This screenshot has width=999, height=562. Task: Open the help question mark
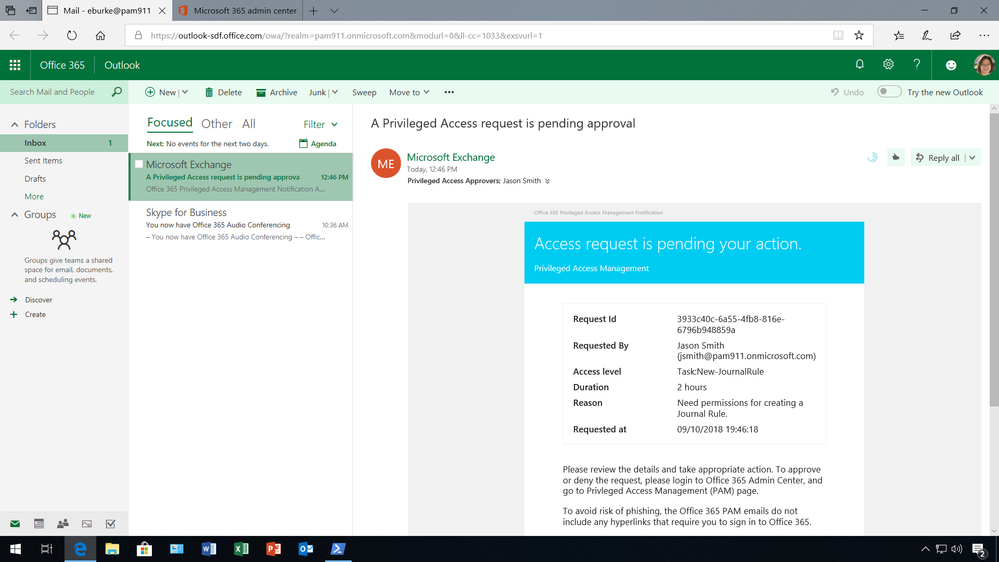(916, 64)
